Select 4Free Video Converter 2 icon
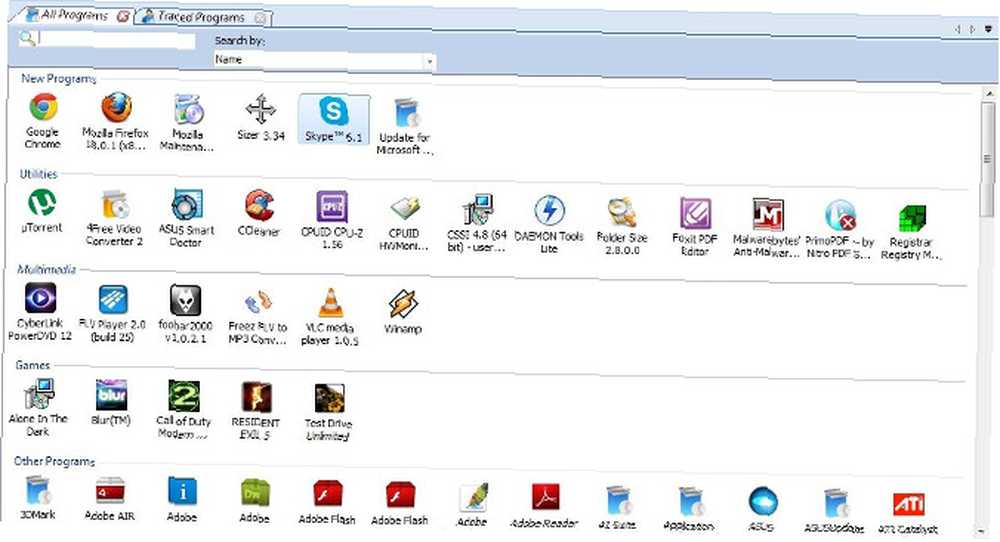 click(115, 205)
